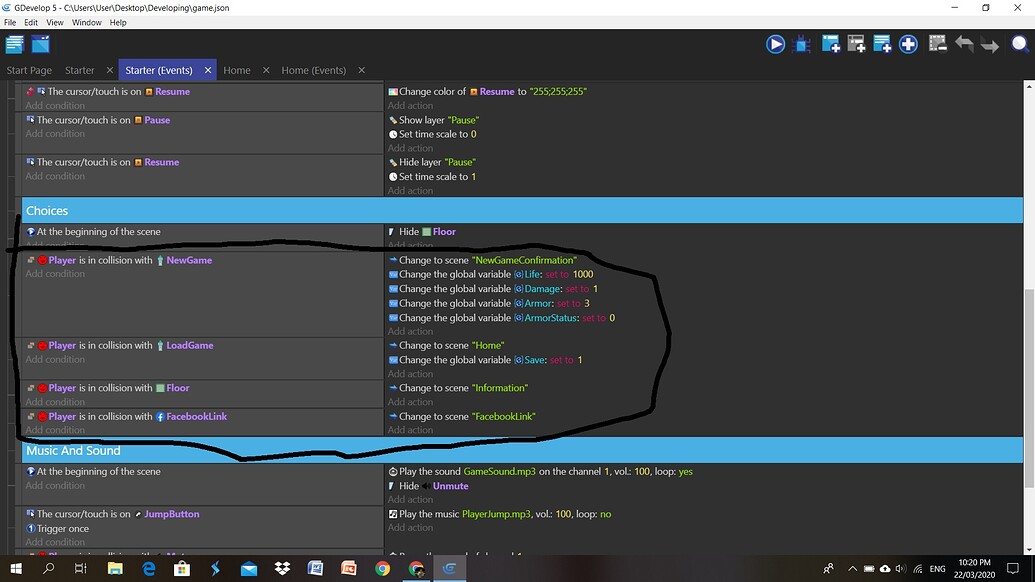Switch to the Home tab
The image size is (1035, 582).
237,70
